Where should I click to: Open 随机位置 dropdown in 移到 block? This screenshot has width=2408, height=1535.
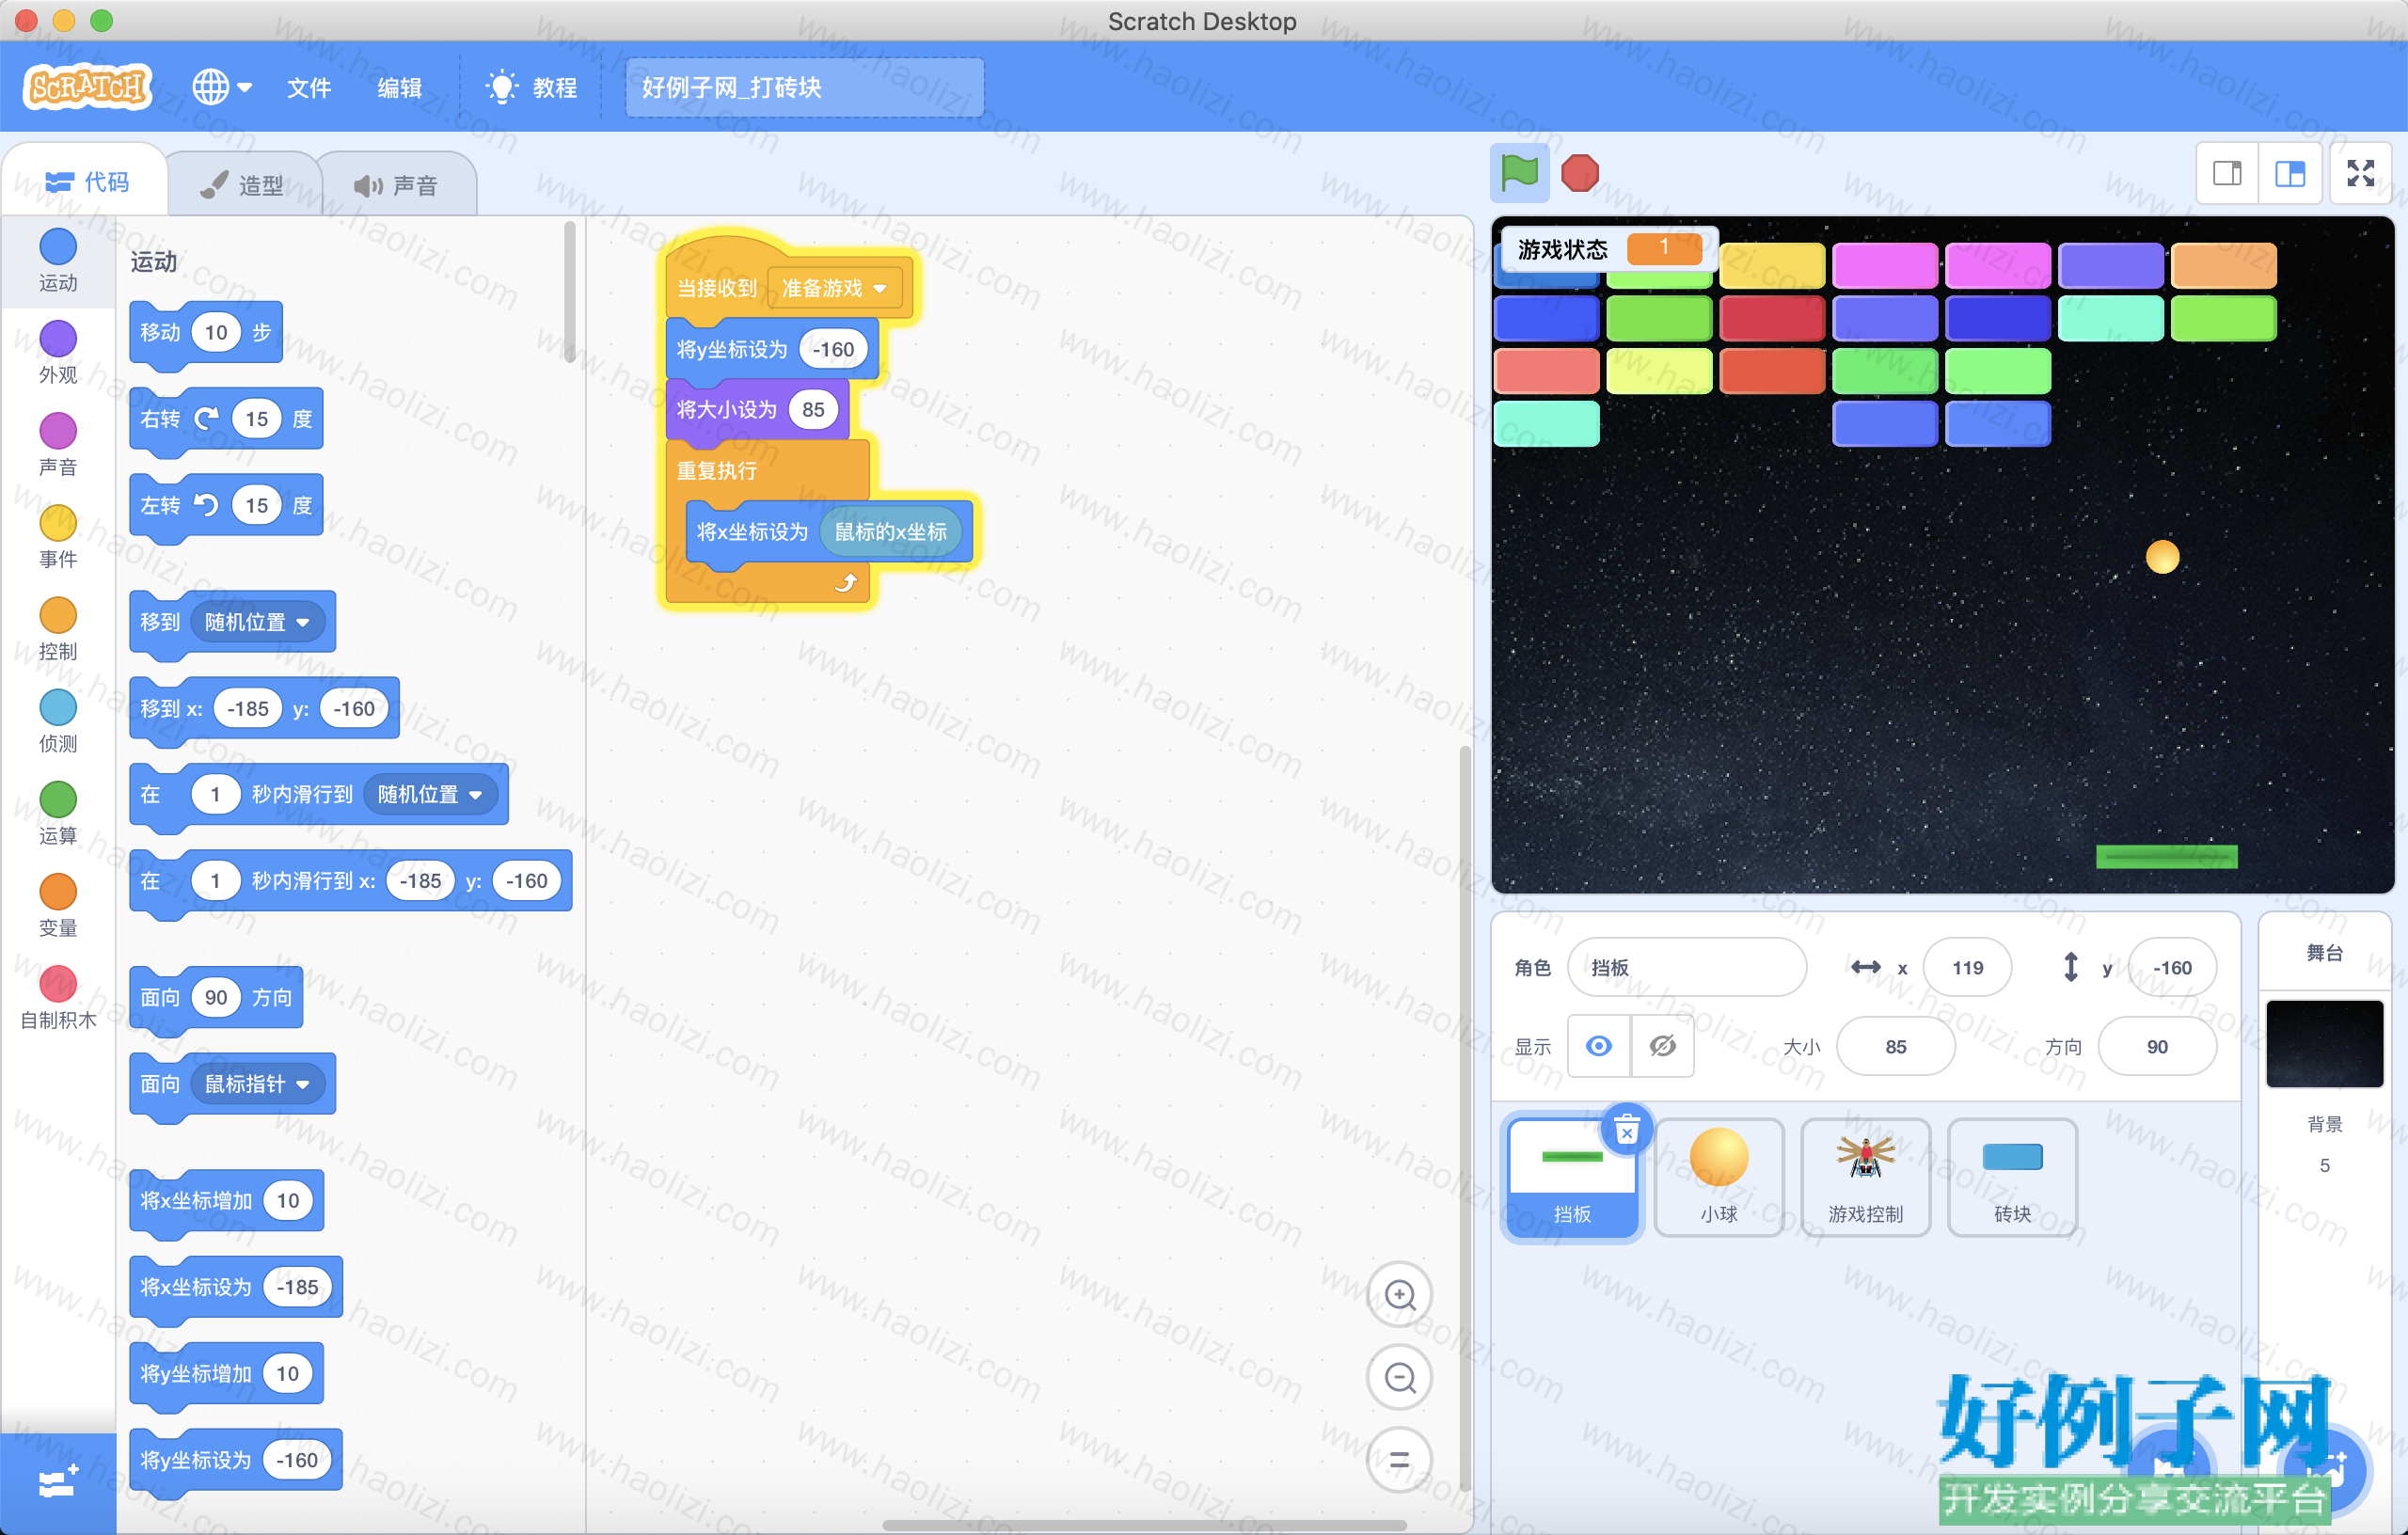(257, 622)
